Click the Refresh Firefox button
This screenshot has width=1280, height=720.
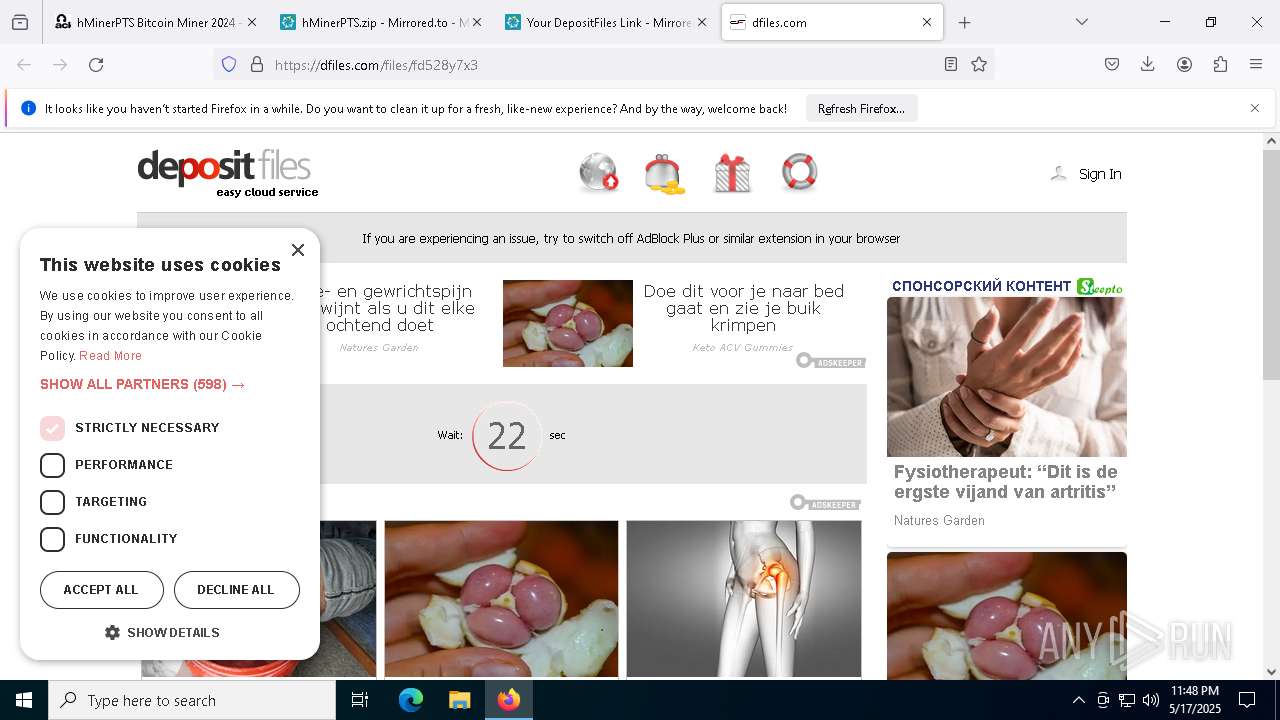click(x=861, y=108)
